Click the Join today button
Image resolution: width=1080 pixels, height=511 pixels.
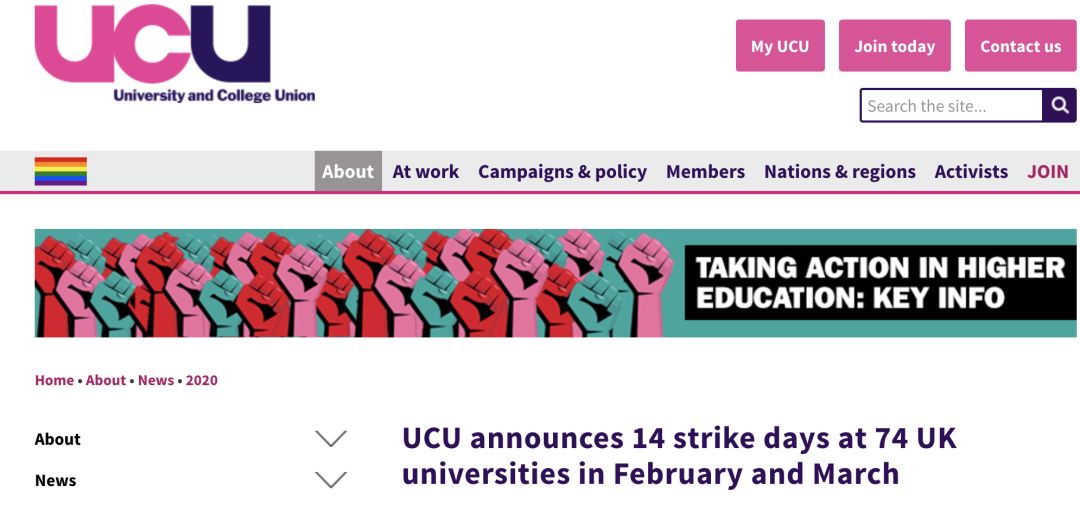coord(894,45)
